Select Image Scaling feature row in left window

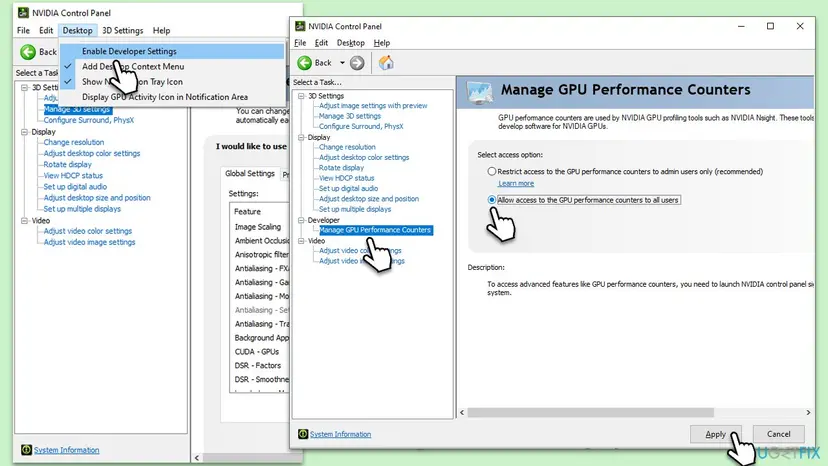click(x=260, y=227)
